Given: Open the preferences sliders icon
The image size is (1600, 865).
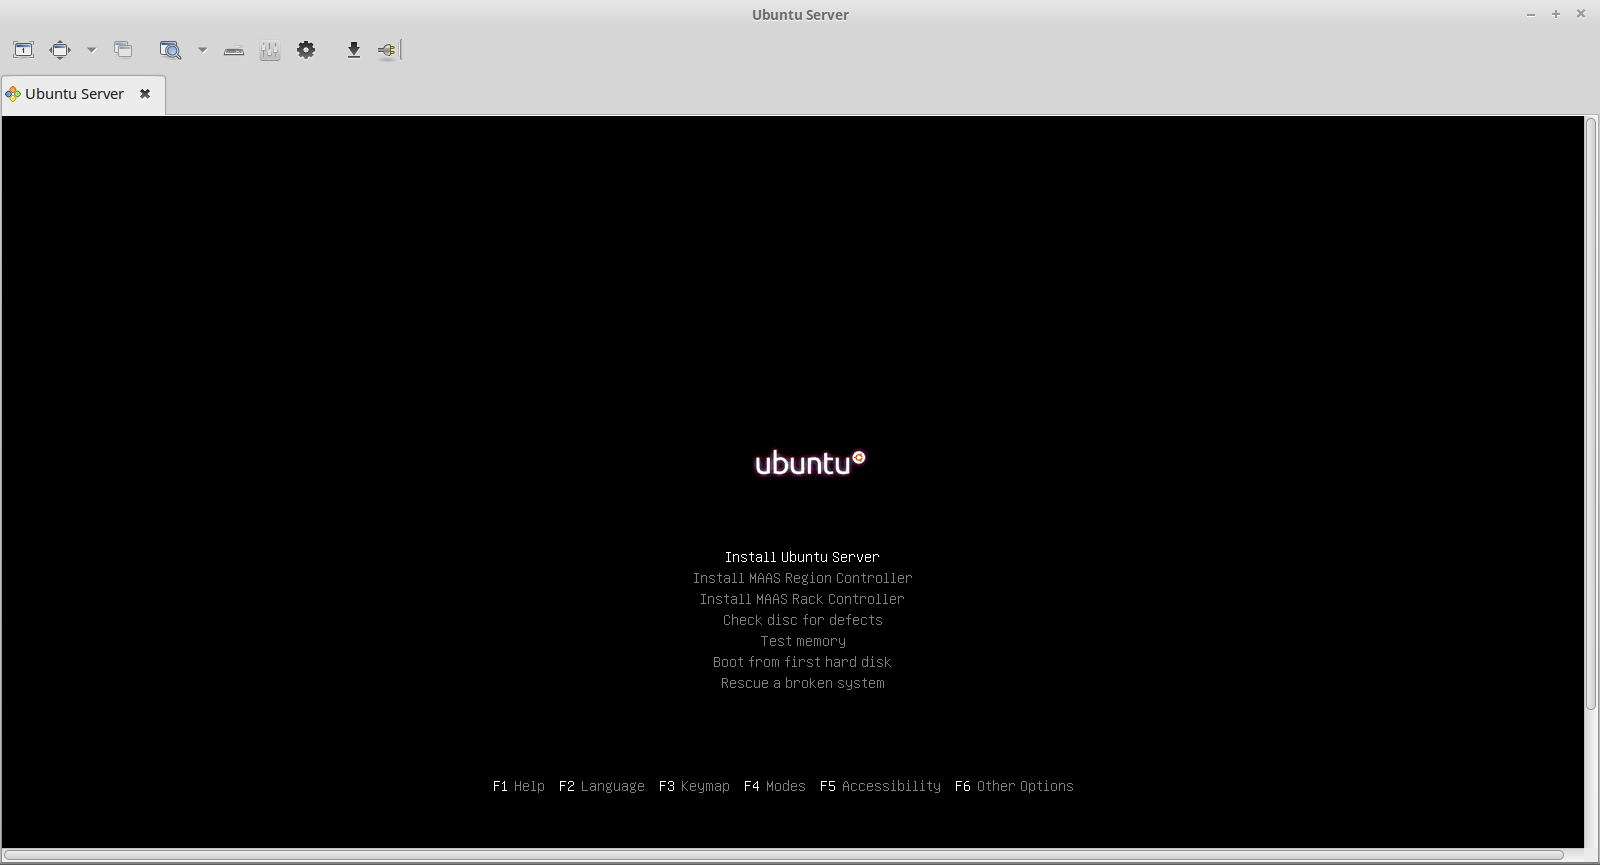Looking at the screenshot, I should click(x=270, y=50).
